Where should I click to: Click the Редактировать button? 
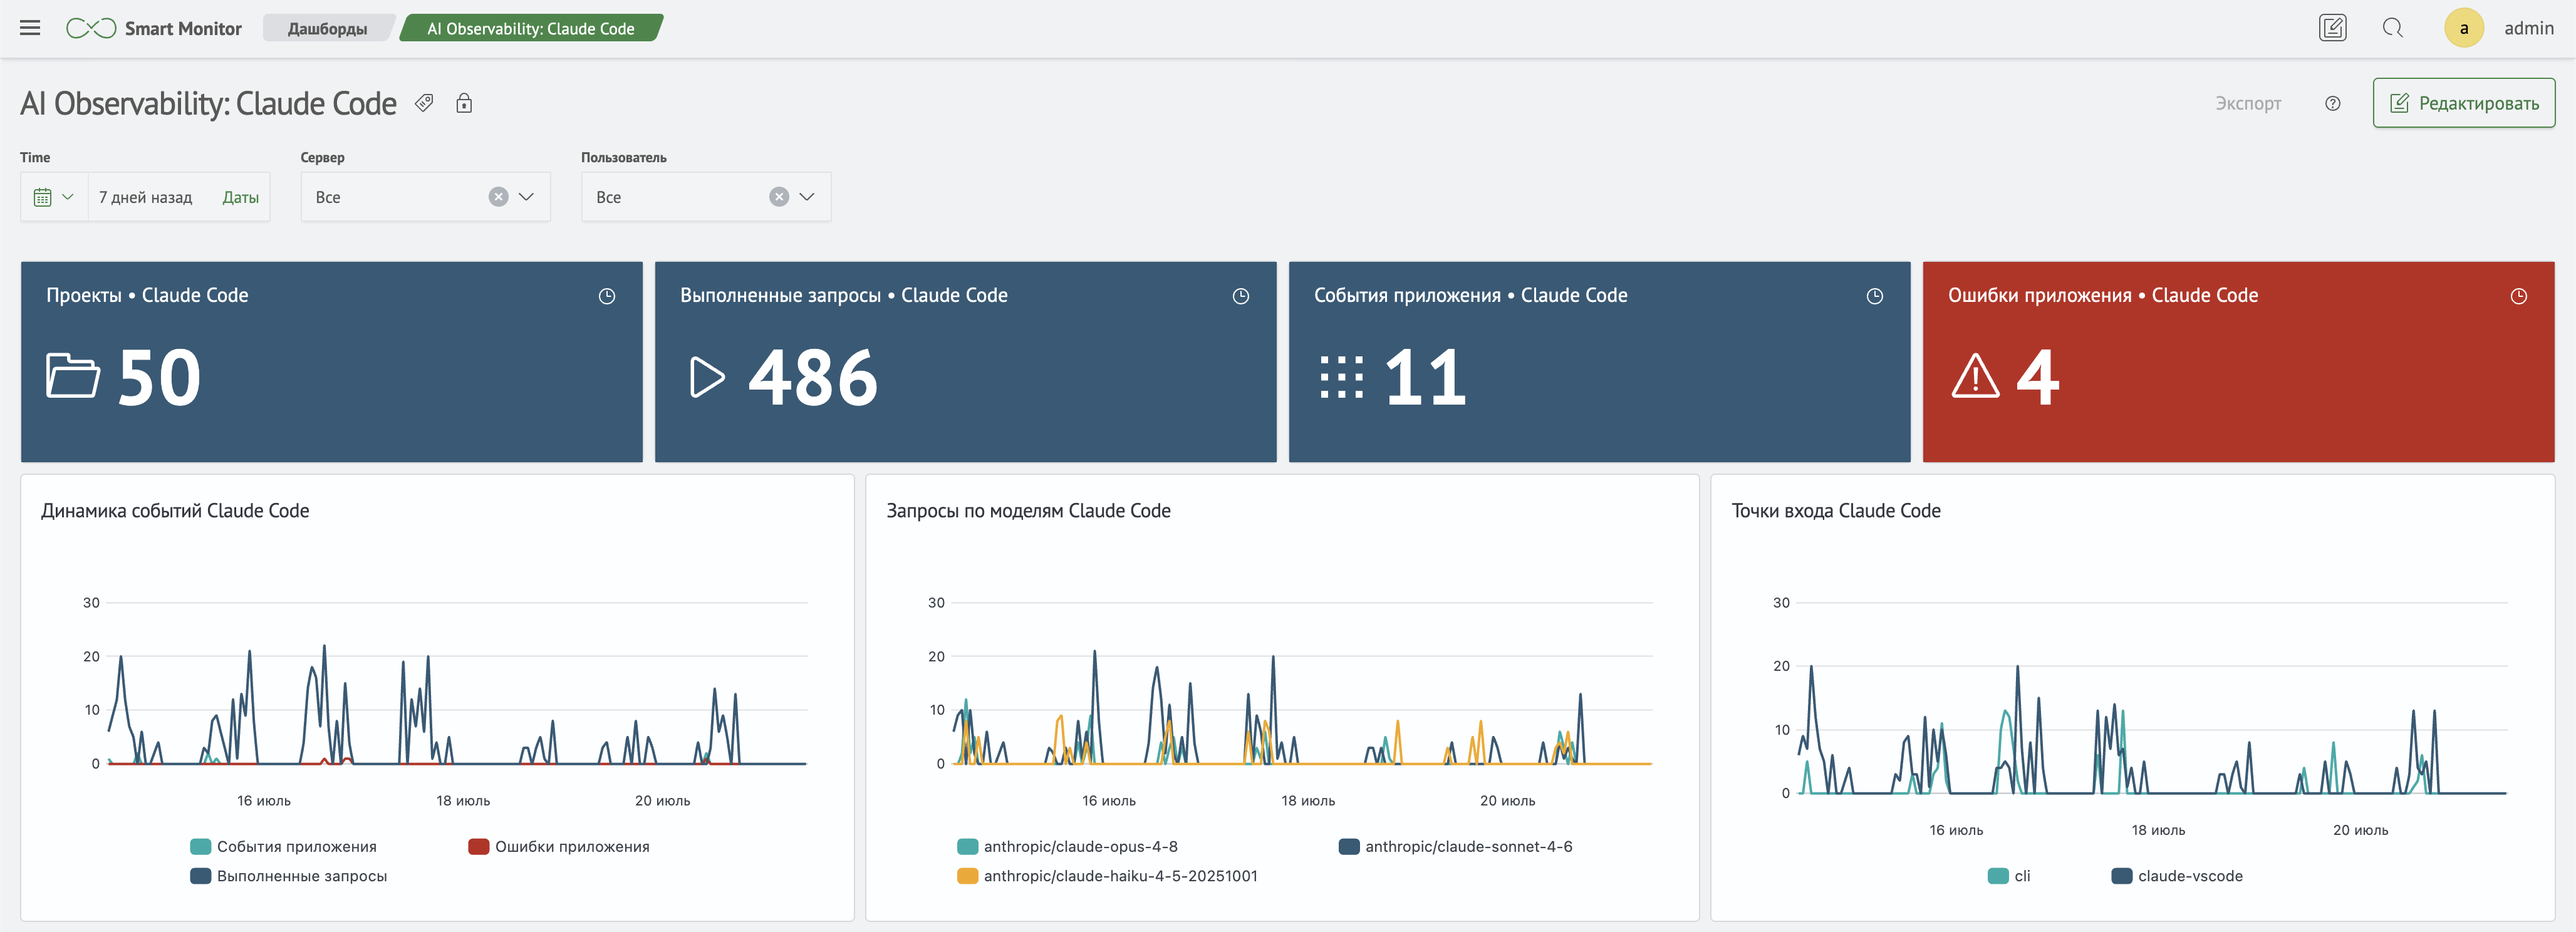pos(2464,103)
